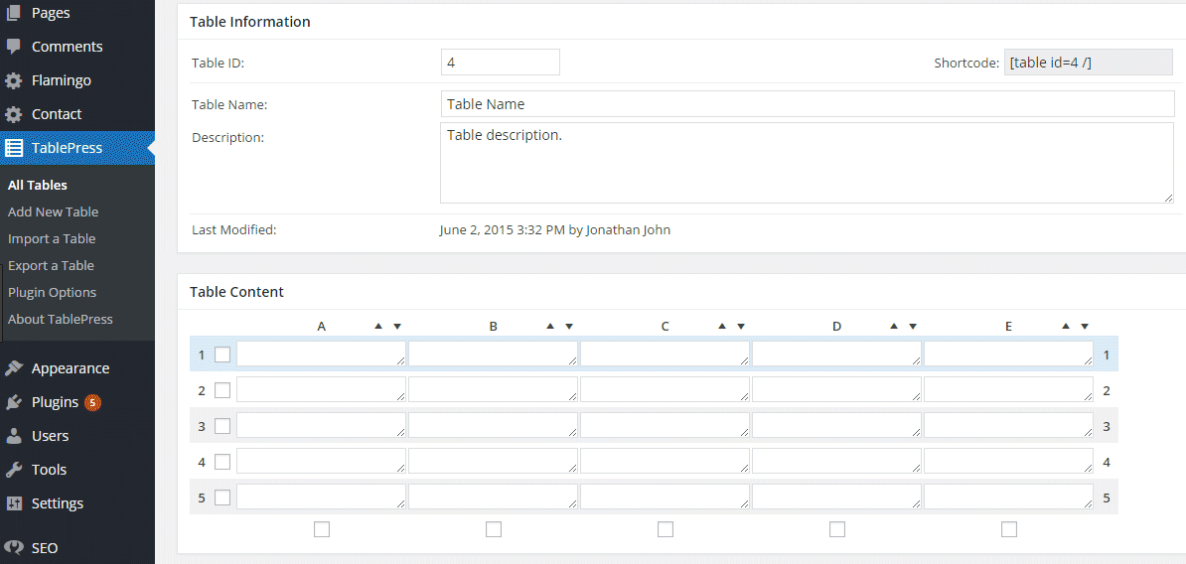Open Export a Table link
The height and width of the screenshot is (564, 1186).
click(51, 265)
